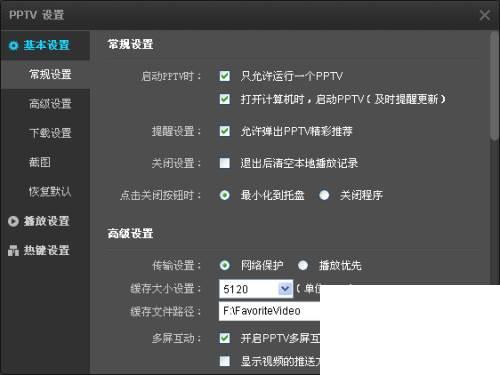The image size is (500, 375).
Task: Click the 点击关闭按钮时 label
Action: click(161, 195)
